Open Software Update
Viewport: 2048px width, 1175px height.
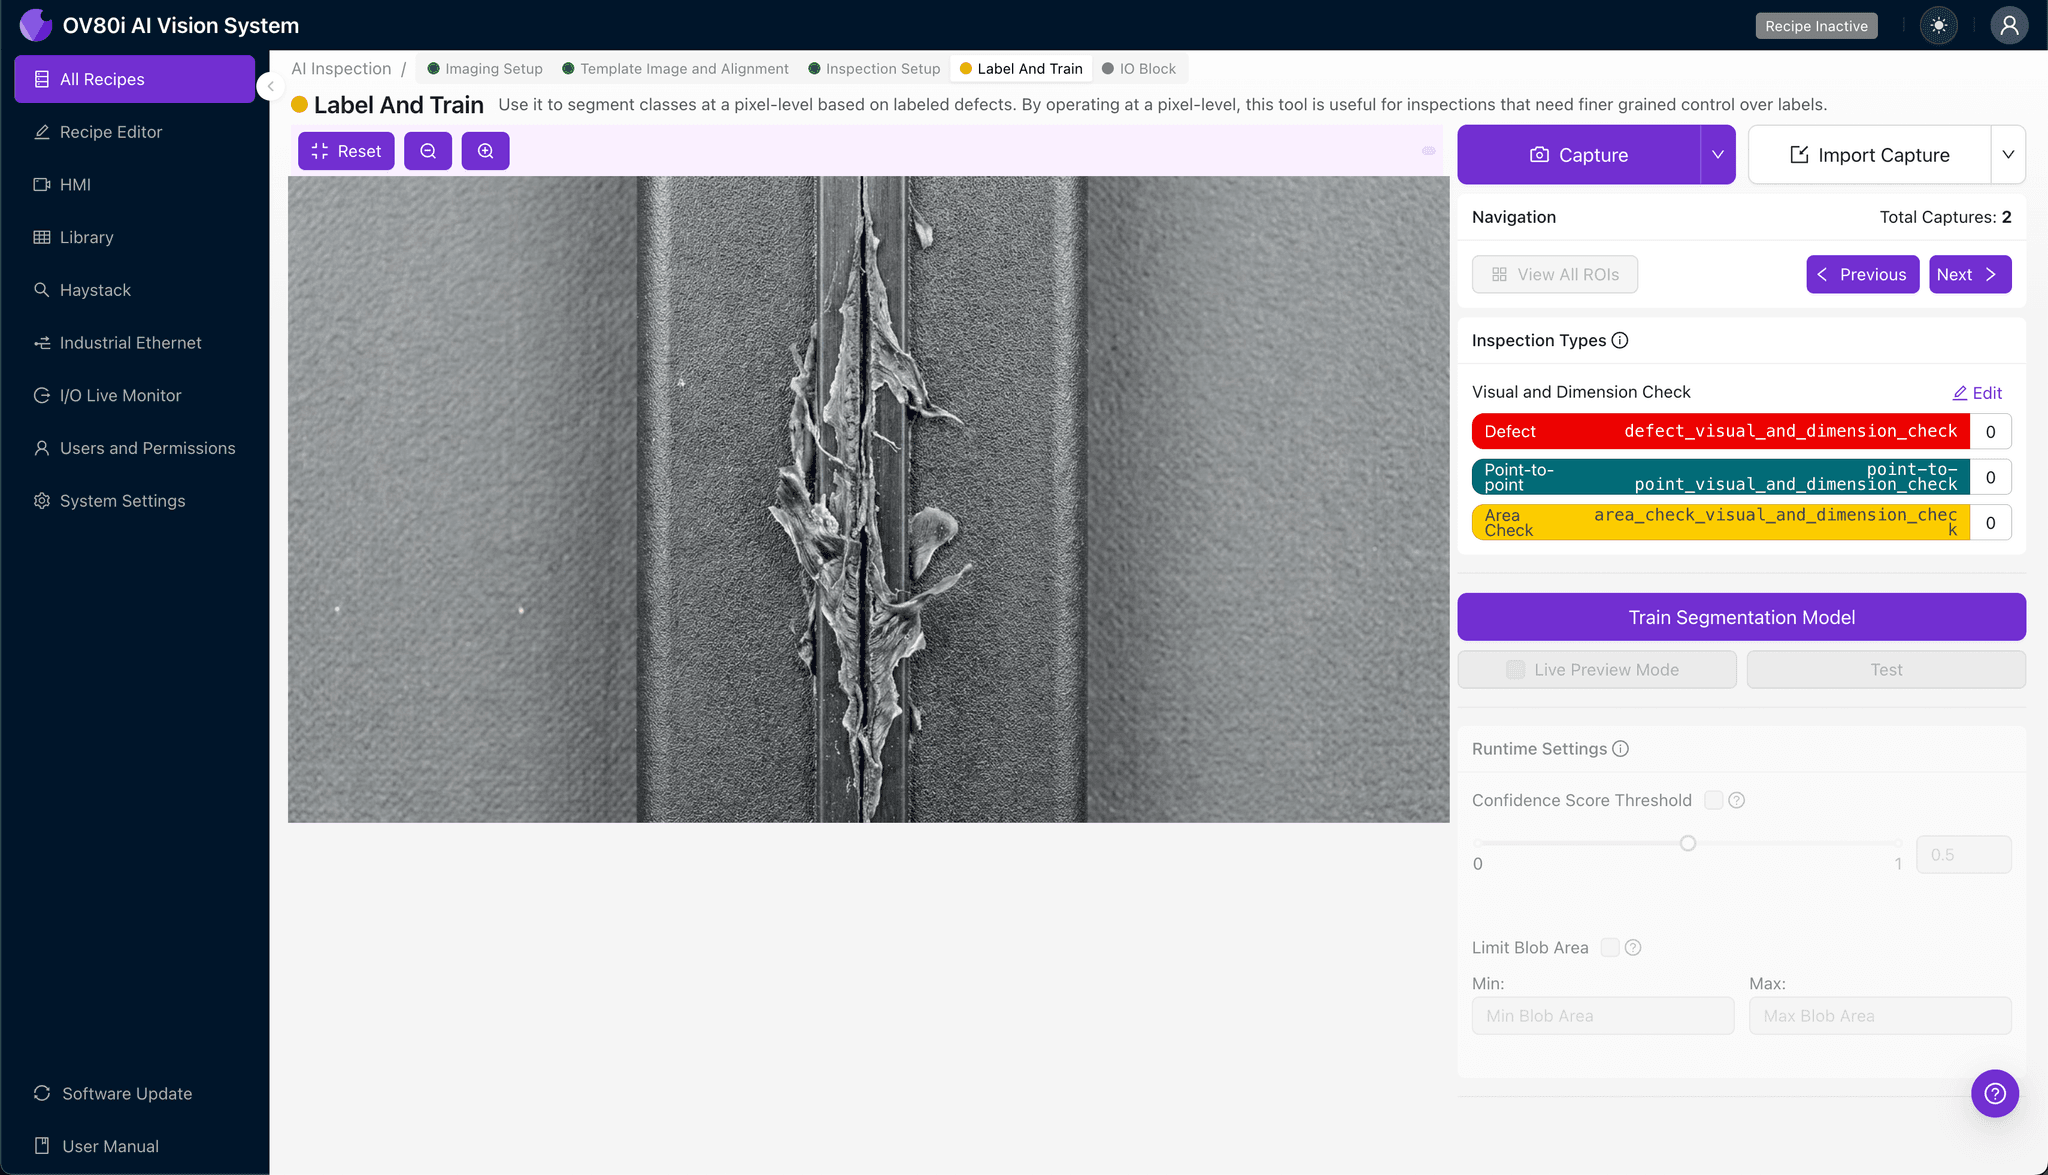(x=135, y=1093)
